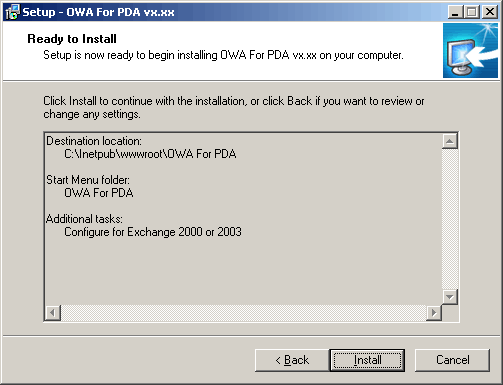Screen dimensions: 503x385
Task: Click the disabled maximize button
Action: pos(472,12)
